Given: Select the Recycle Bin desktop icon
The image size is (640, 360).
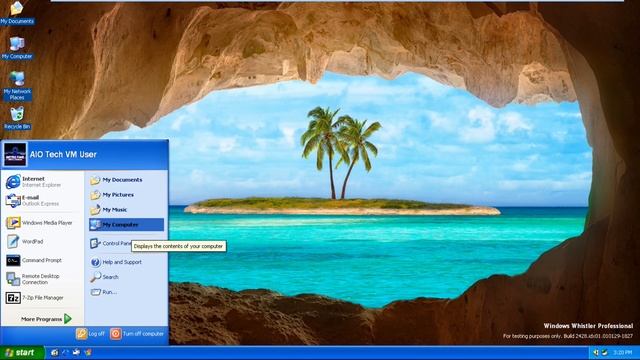Looking at the screenshot, I should (x=17, y=118).
